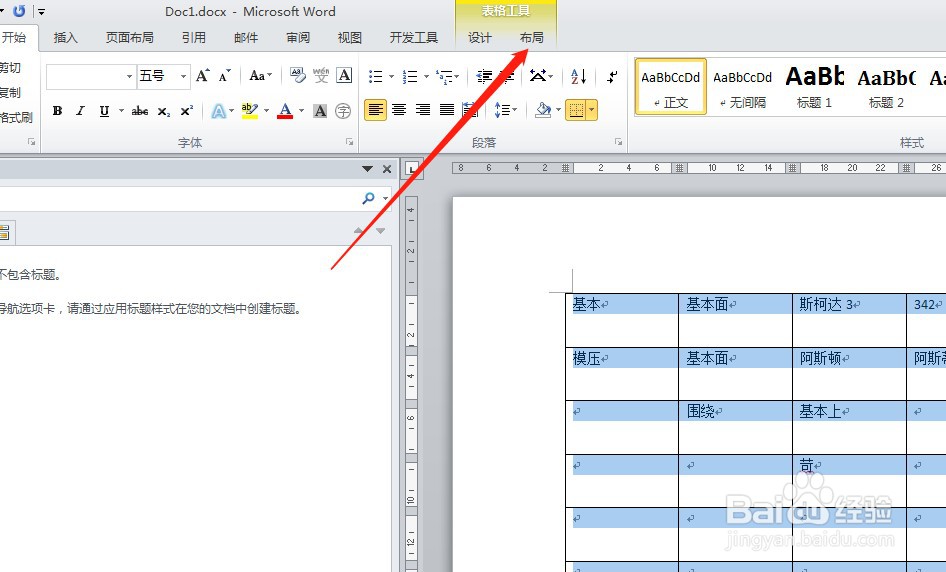946x572 pixels.
Task: Select table cell 斯柯达 3
Action: point(849,320)
